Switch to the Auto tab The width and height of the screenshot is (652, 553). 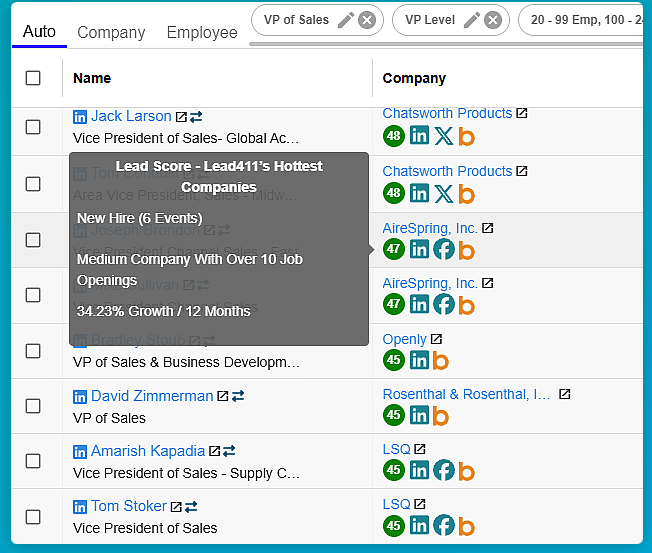(39, 32)
